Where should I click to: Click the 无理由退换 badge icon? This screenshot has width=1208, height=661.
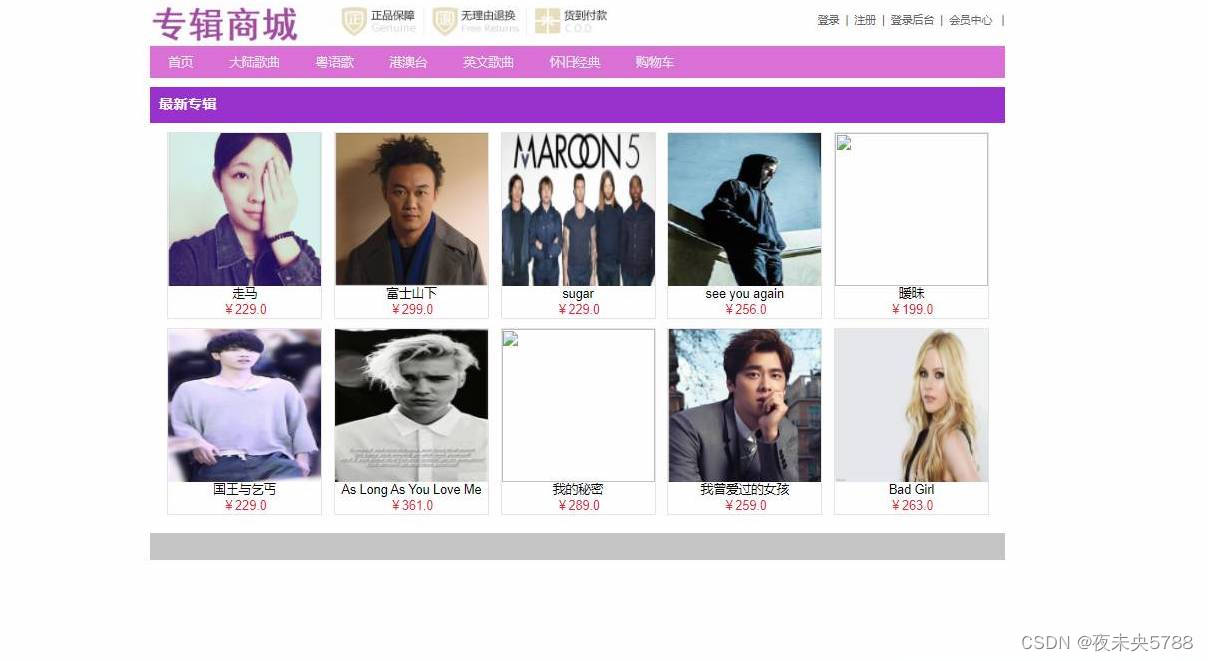(445, 21)
